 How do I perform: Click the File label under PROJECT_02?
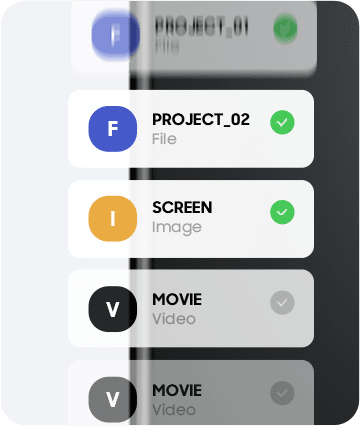[x=164, y=139]
